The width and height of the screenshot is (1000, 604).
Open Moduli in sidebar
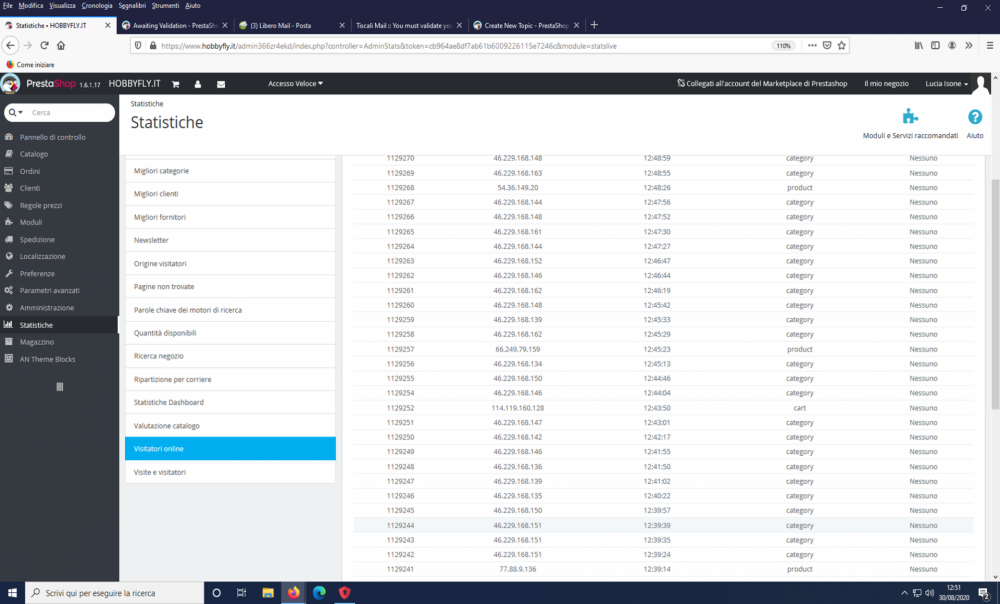point(31,222)
